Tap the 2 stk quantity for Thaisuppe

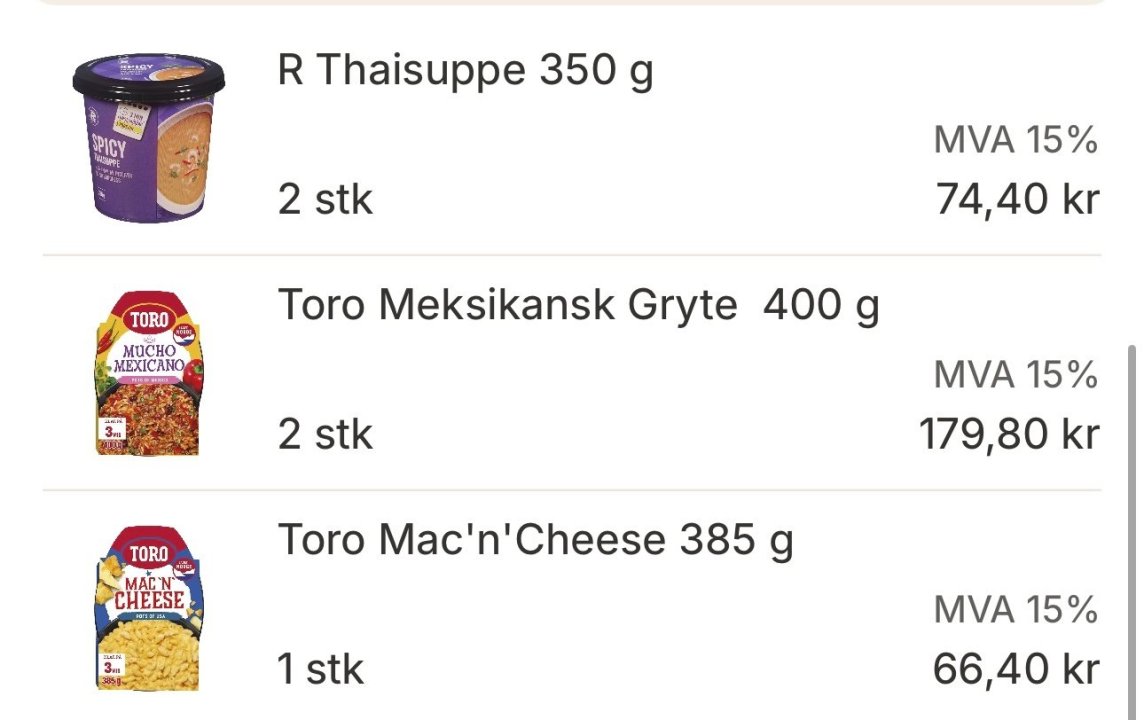point(325,200)
